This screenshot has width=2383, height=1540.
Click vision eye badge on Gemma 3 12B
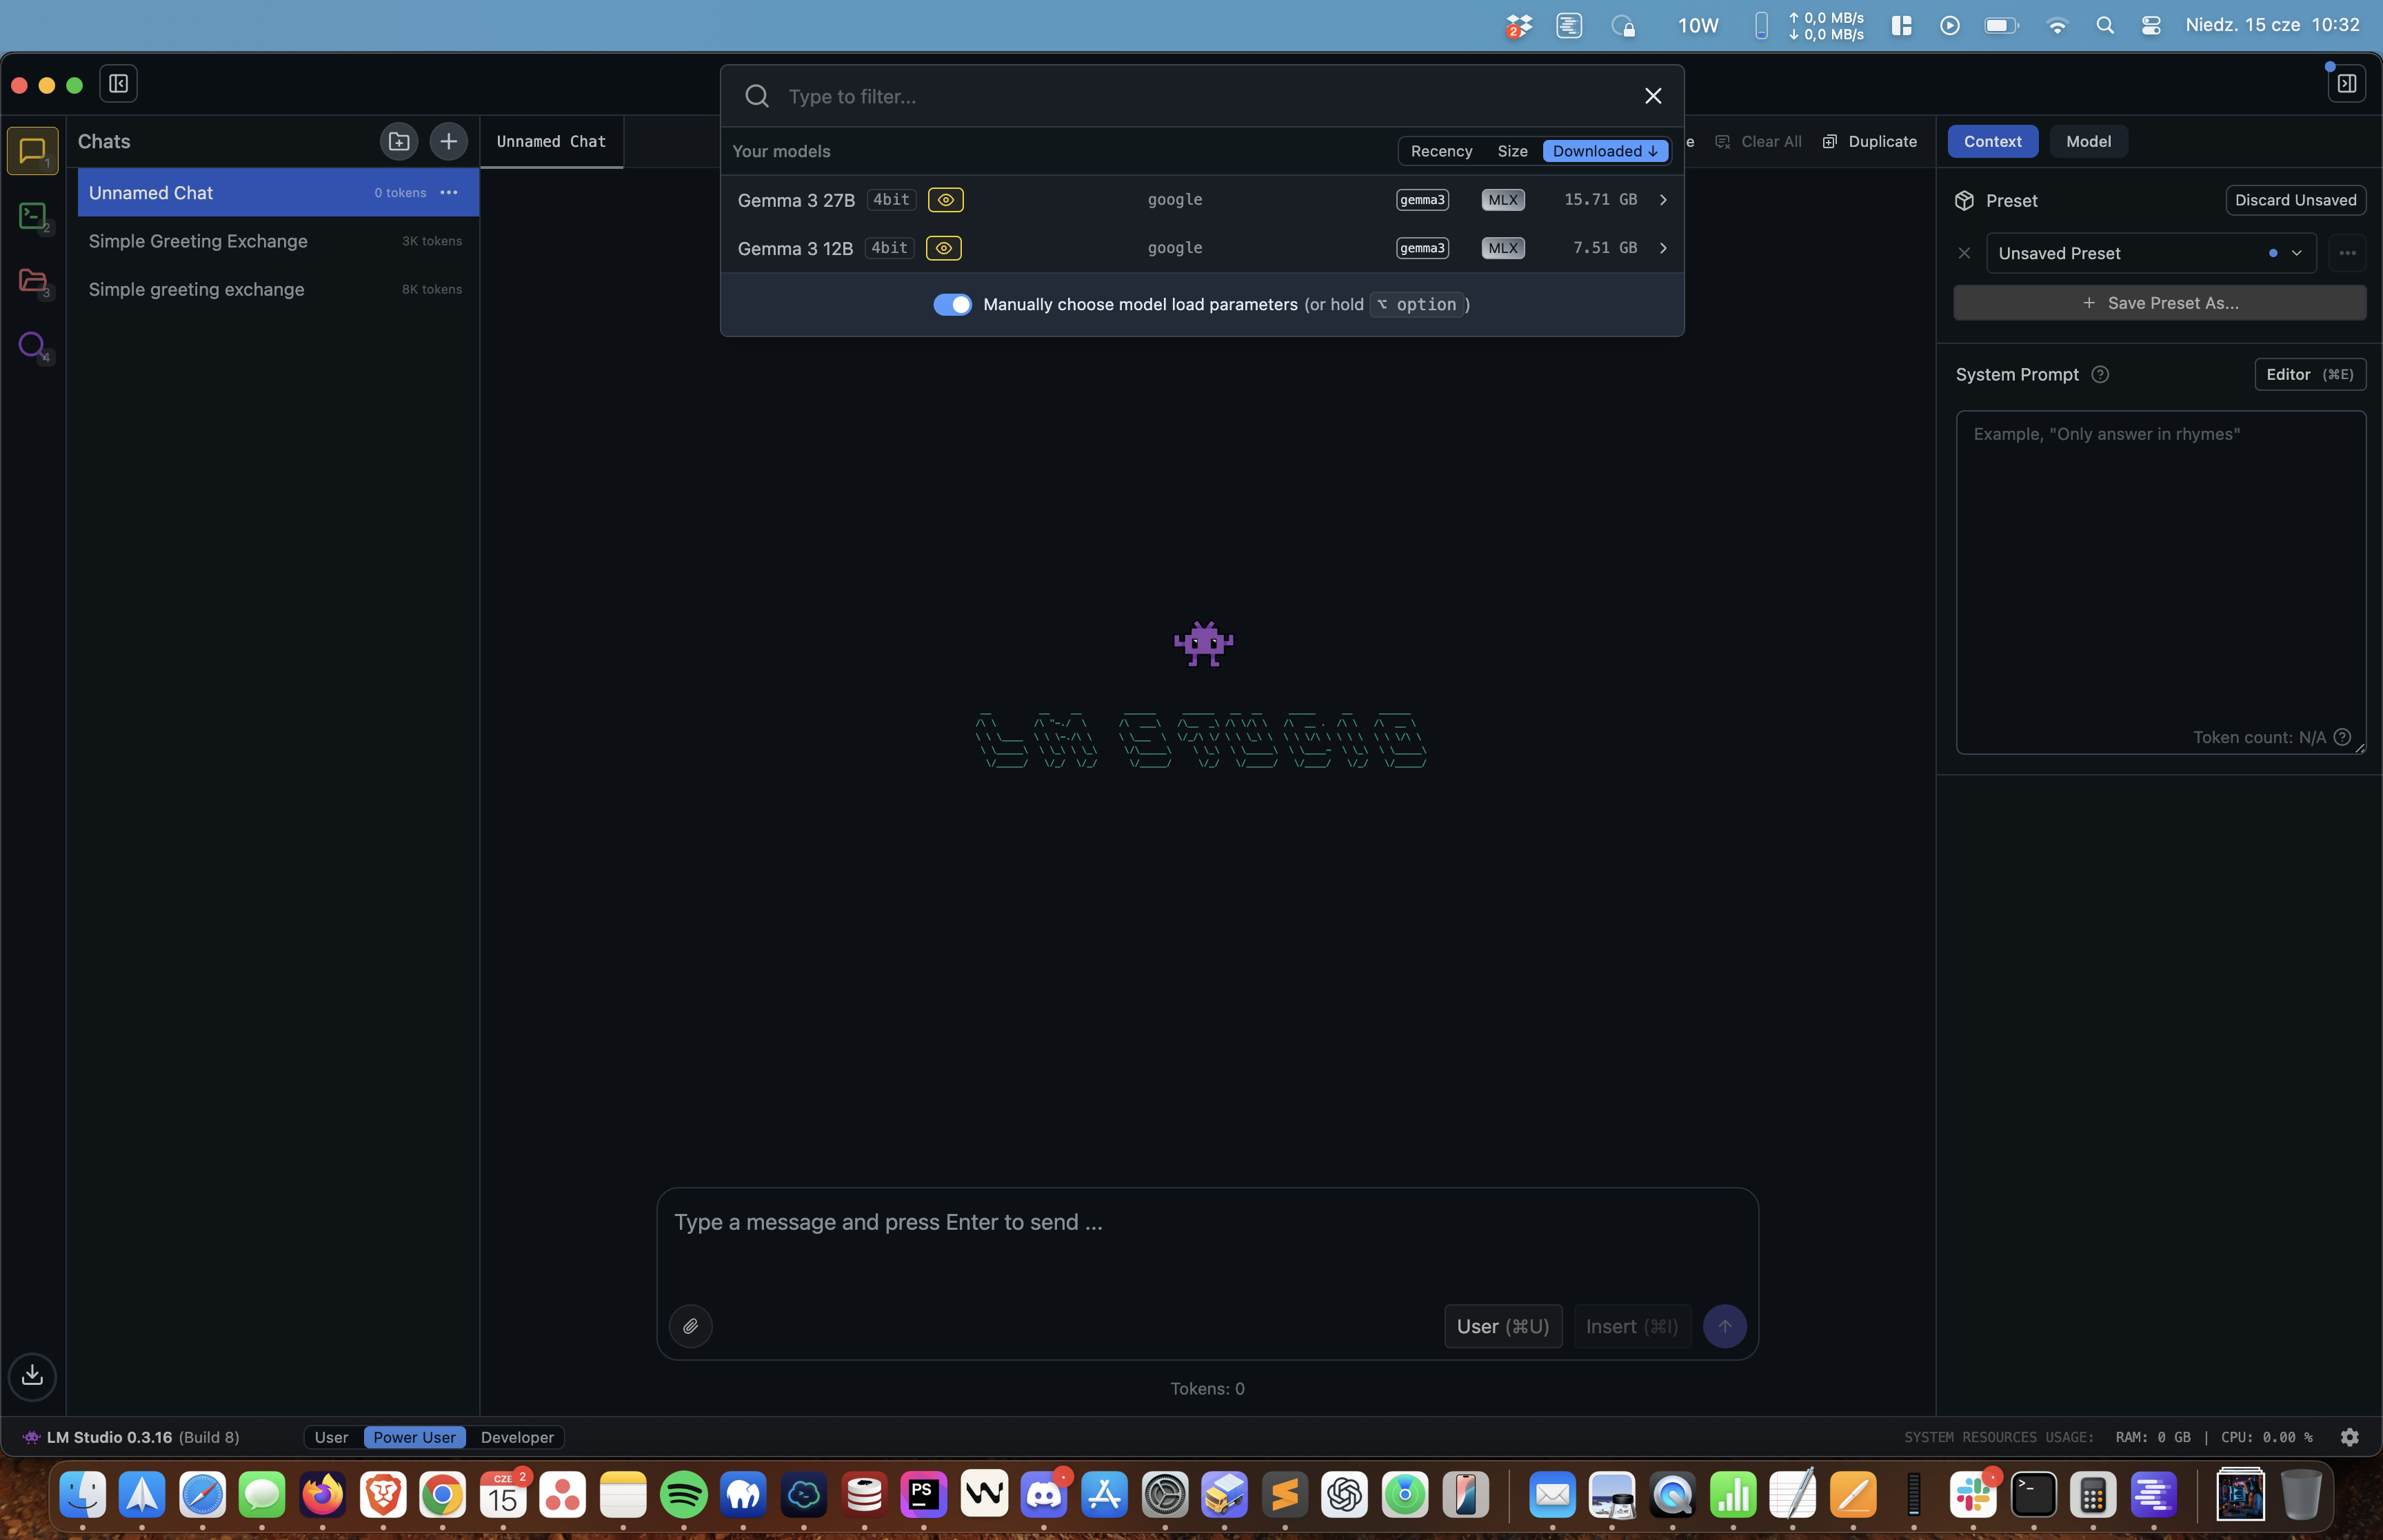[943, 248]
